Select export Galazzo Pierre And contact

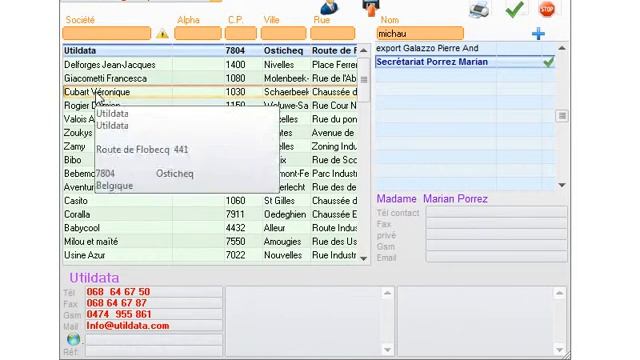pyautogui.click(x=465, y=48)
